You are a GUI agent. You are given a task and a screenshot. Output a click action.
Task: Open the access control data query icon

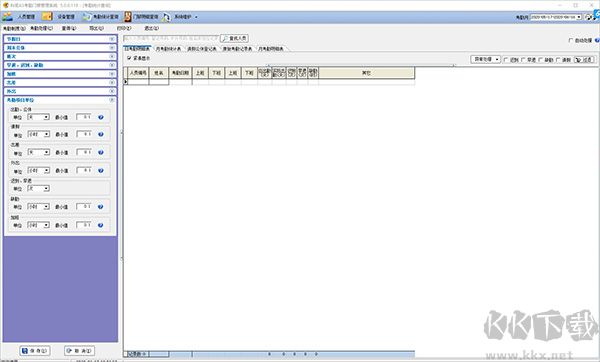(x=127, y=16)
